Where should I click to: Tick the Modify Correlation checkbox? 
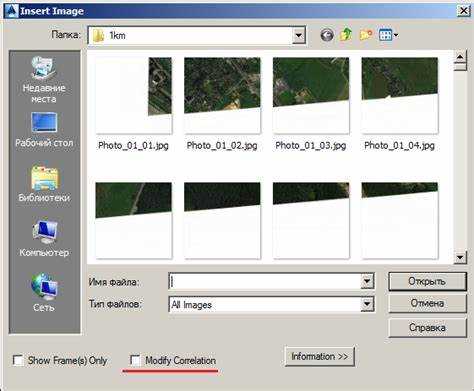coord(135,360)
